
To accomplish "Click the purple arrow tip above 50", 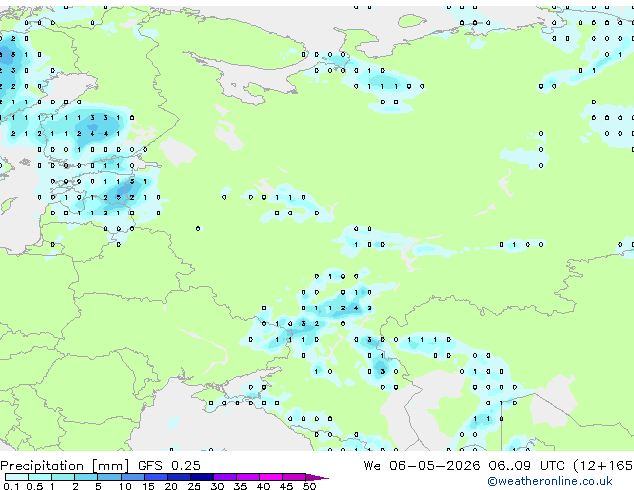I will coord(317,477).
